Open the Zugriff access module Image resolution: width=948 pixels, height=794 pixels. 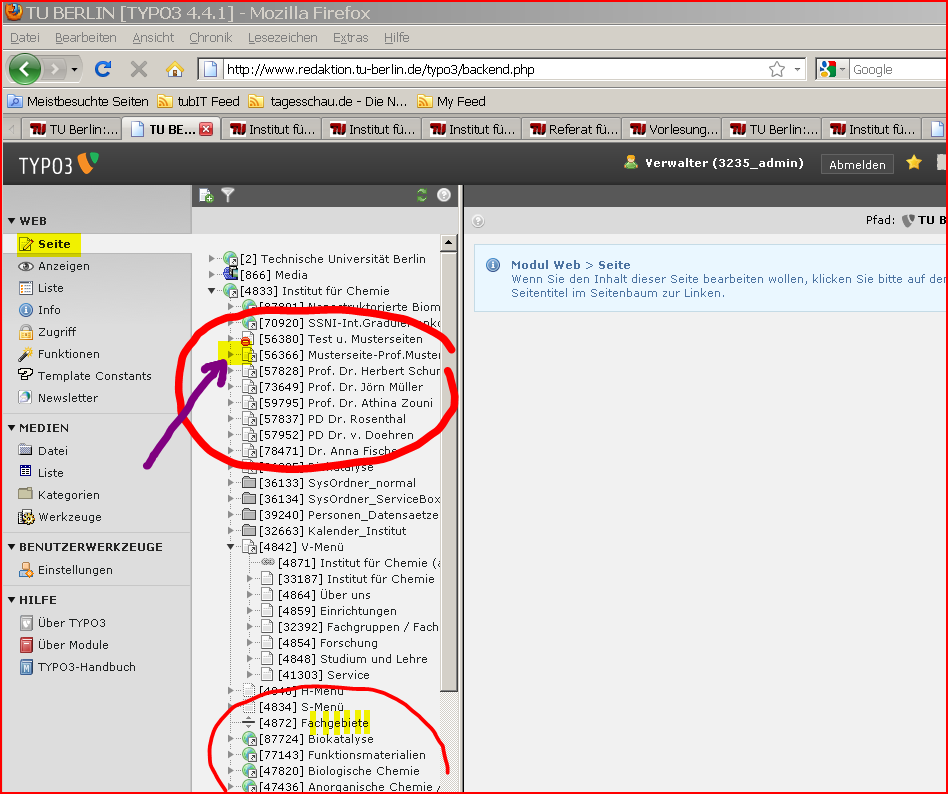(x=56, y=332)
